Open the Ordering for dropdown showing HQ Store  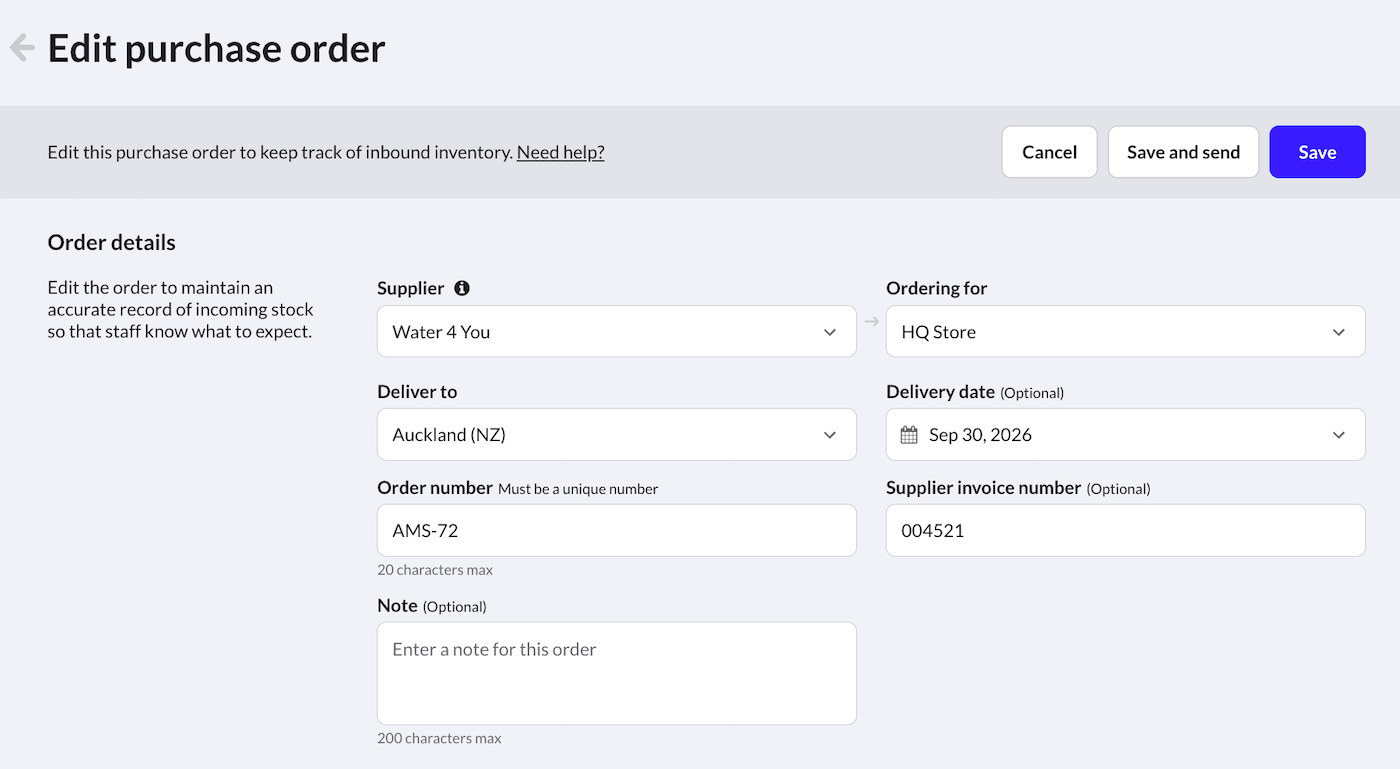(1126, 331)
